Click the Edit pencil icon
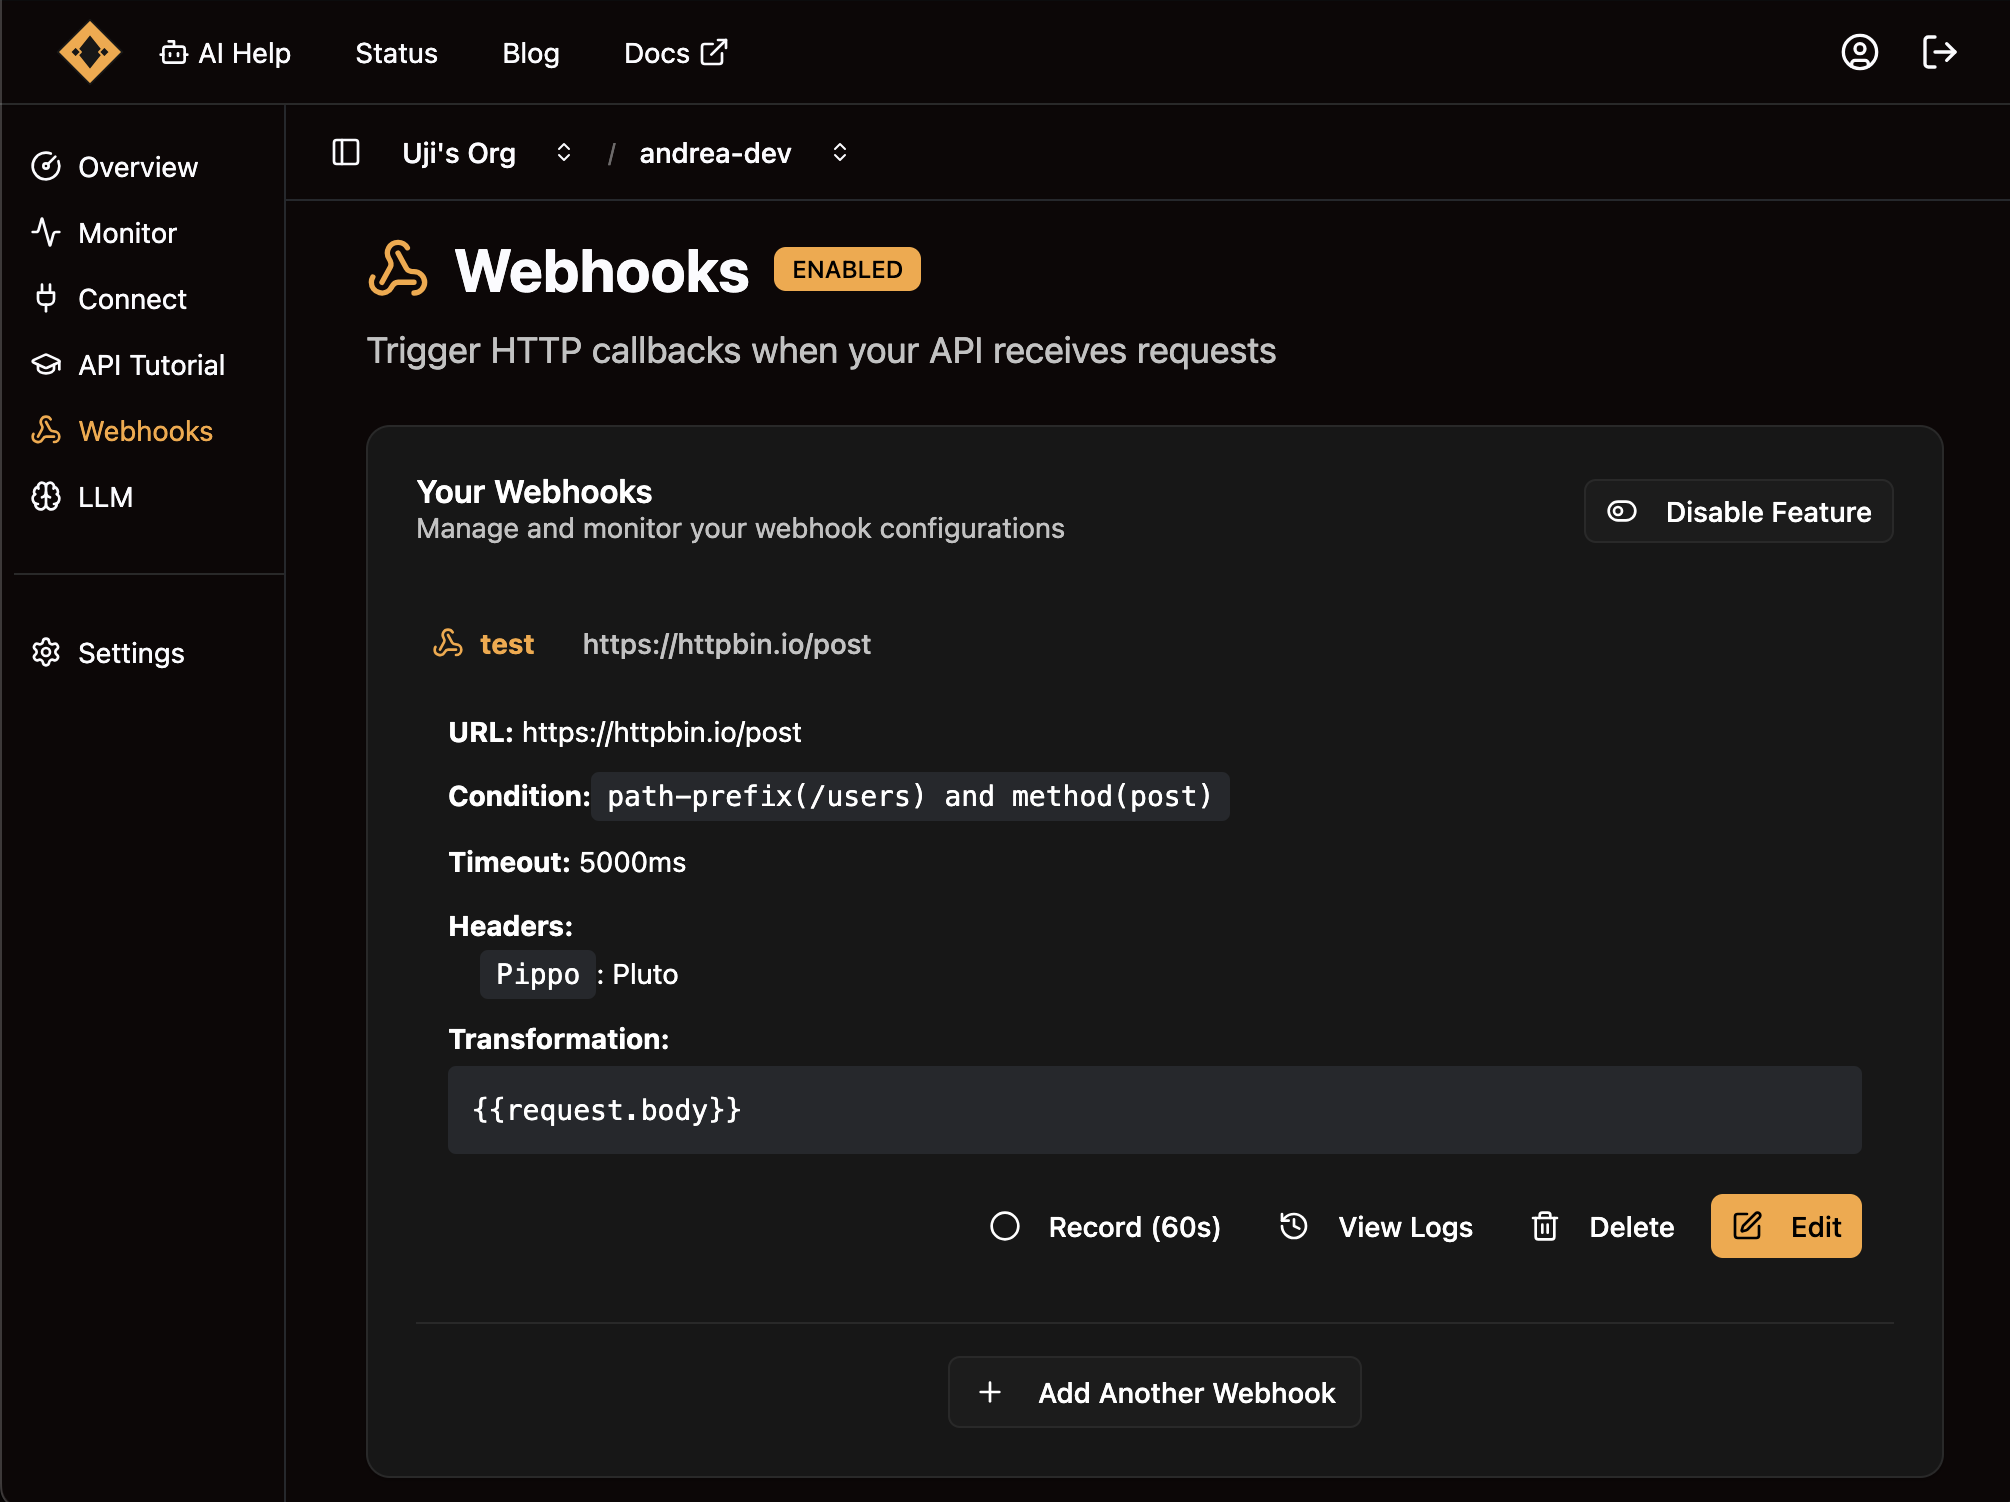 (x=1748, y=1225)
